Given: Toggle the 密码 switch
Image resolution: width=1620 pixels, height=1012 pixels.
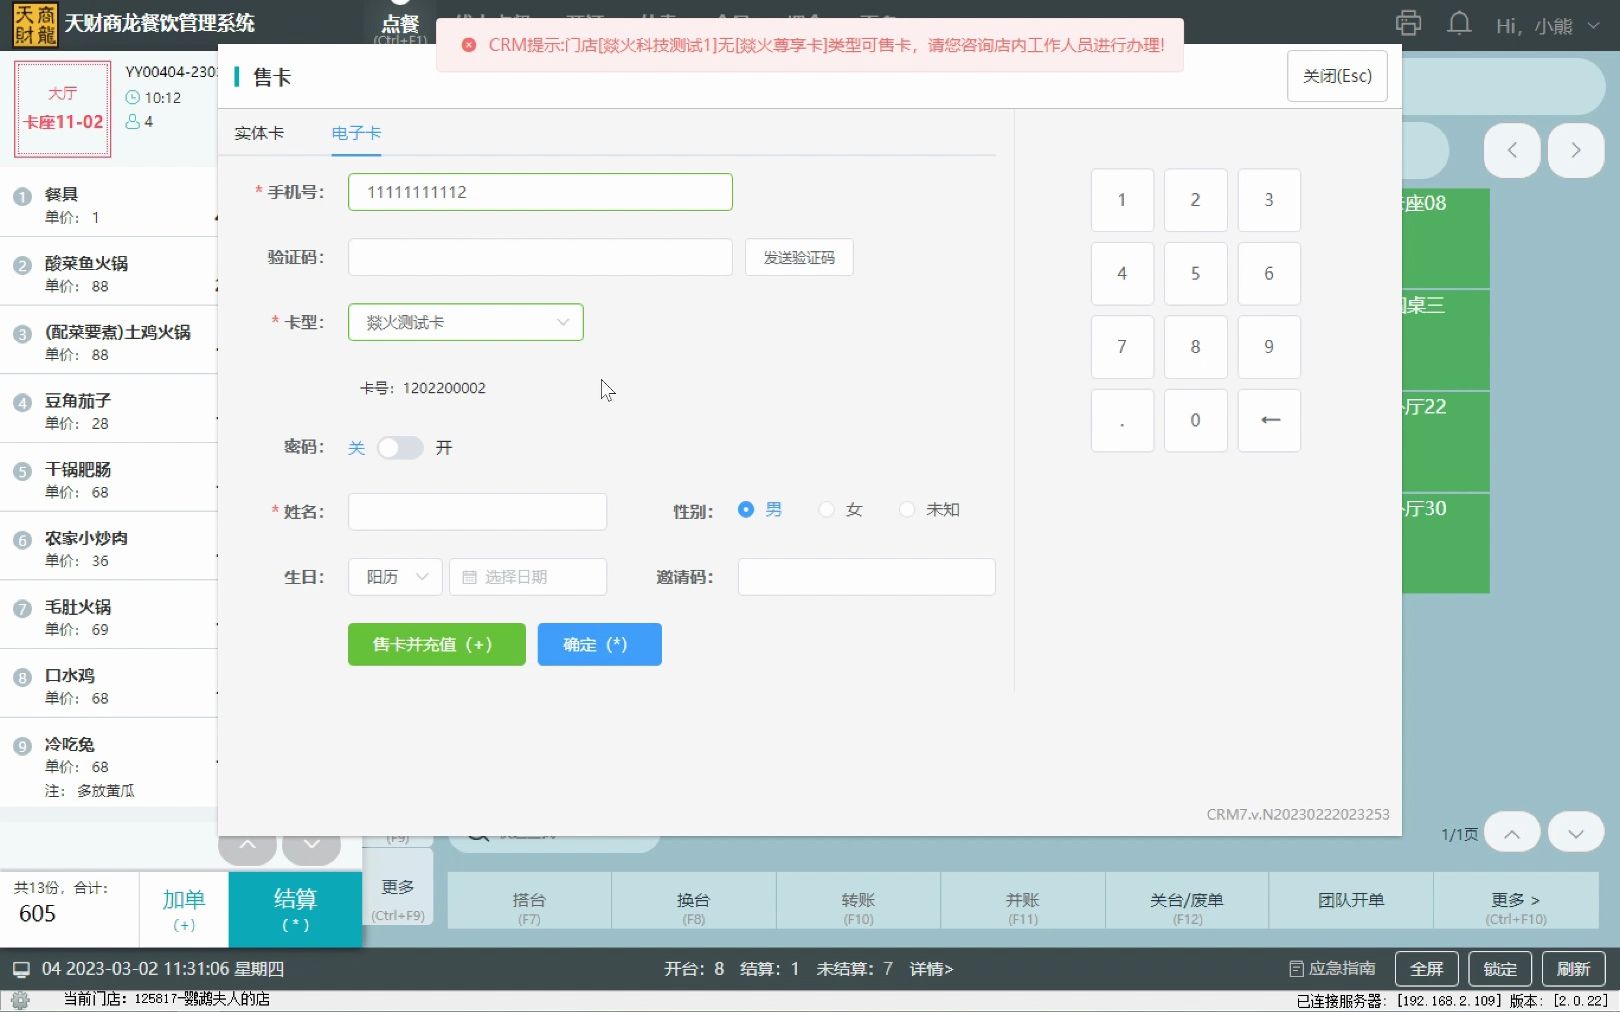Looking at the screenshot, I should point(400,448).
